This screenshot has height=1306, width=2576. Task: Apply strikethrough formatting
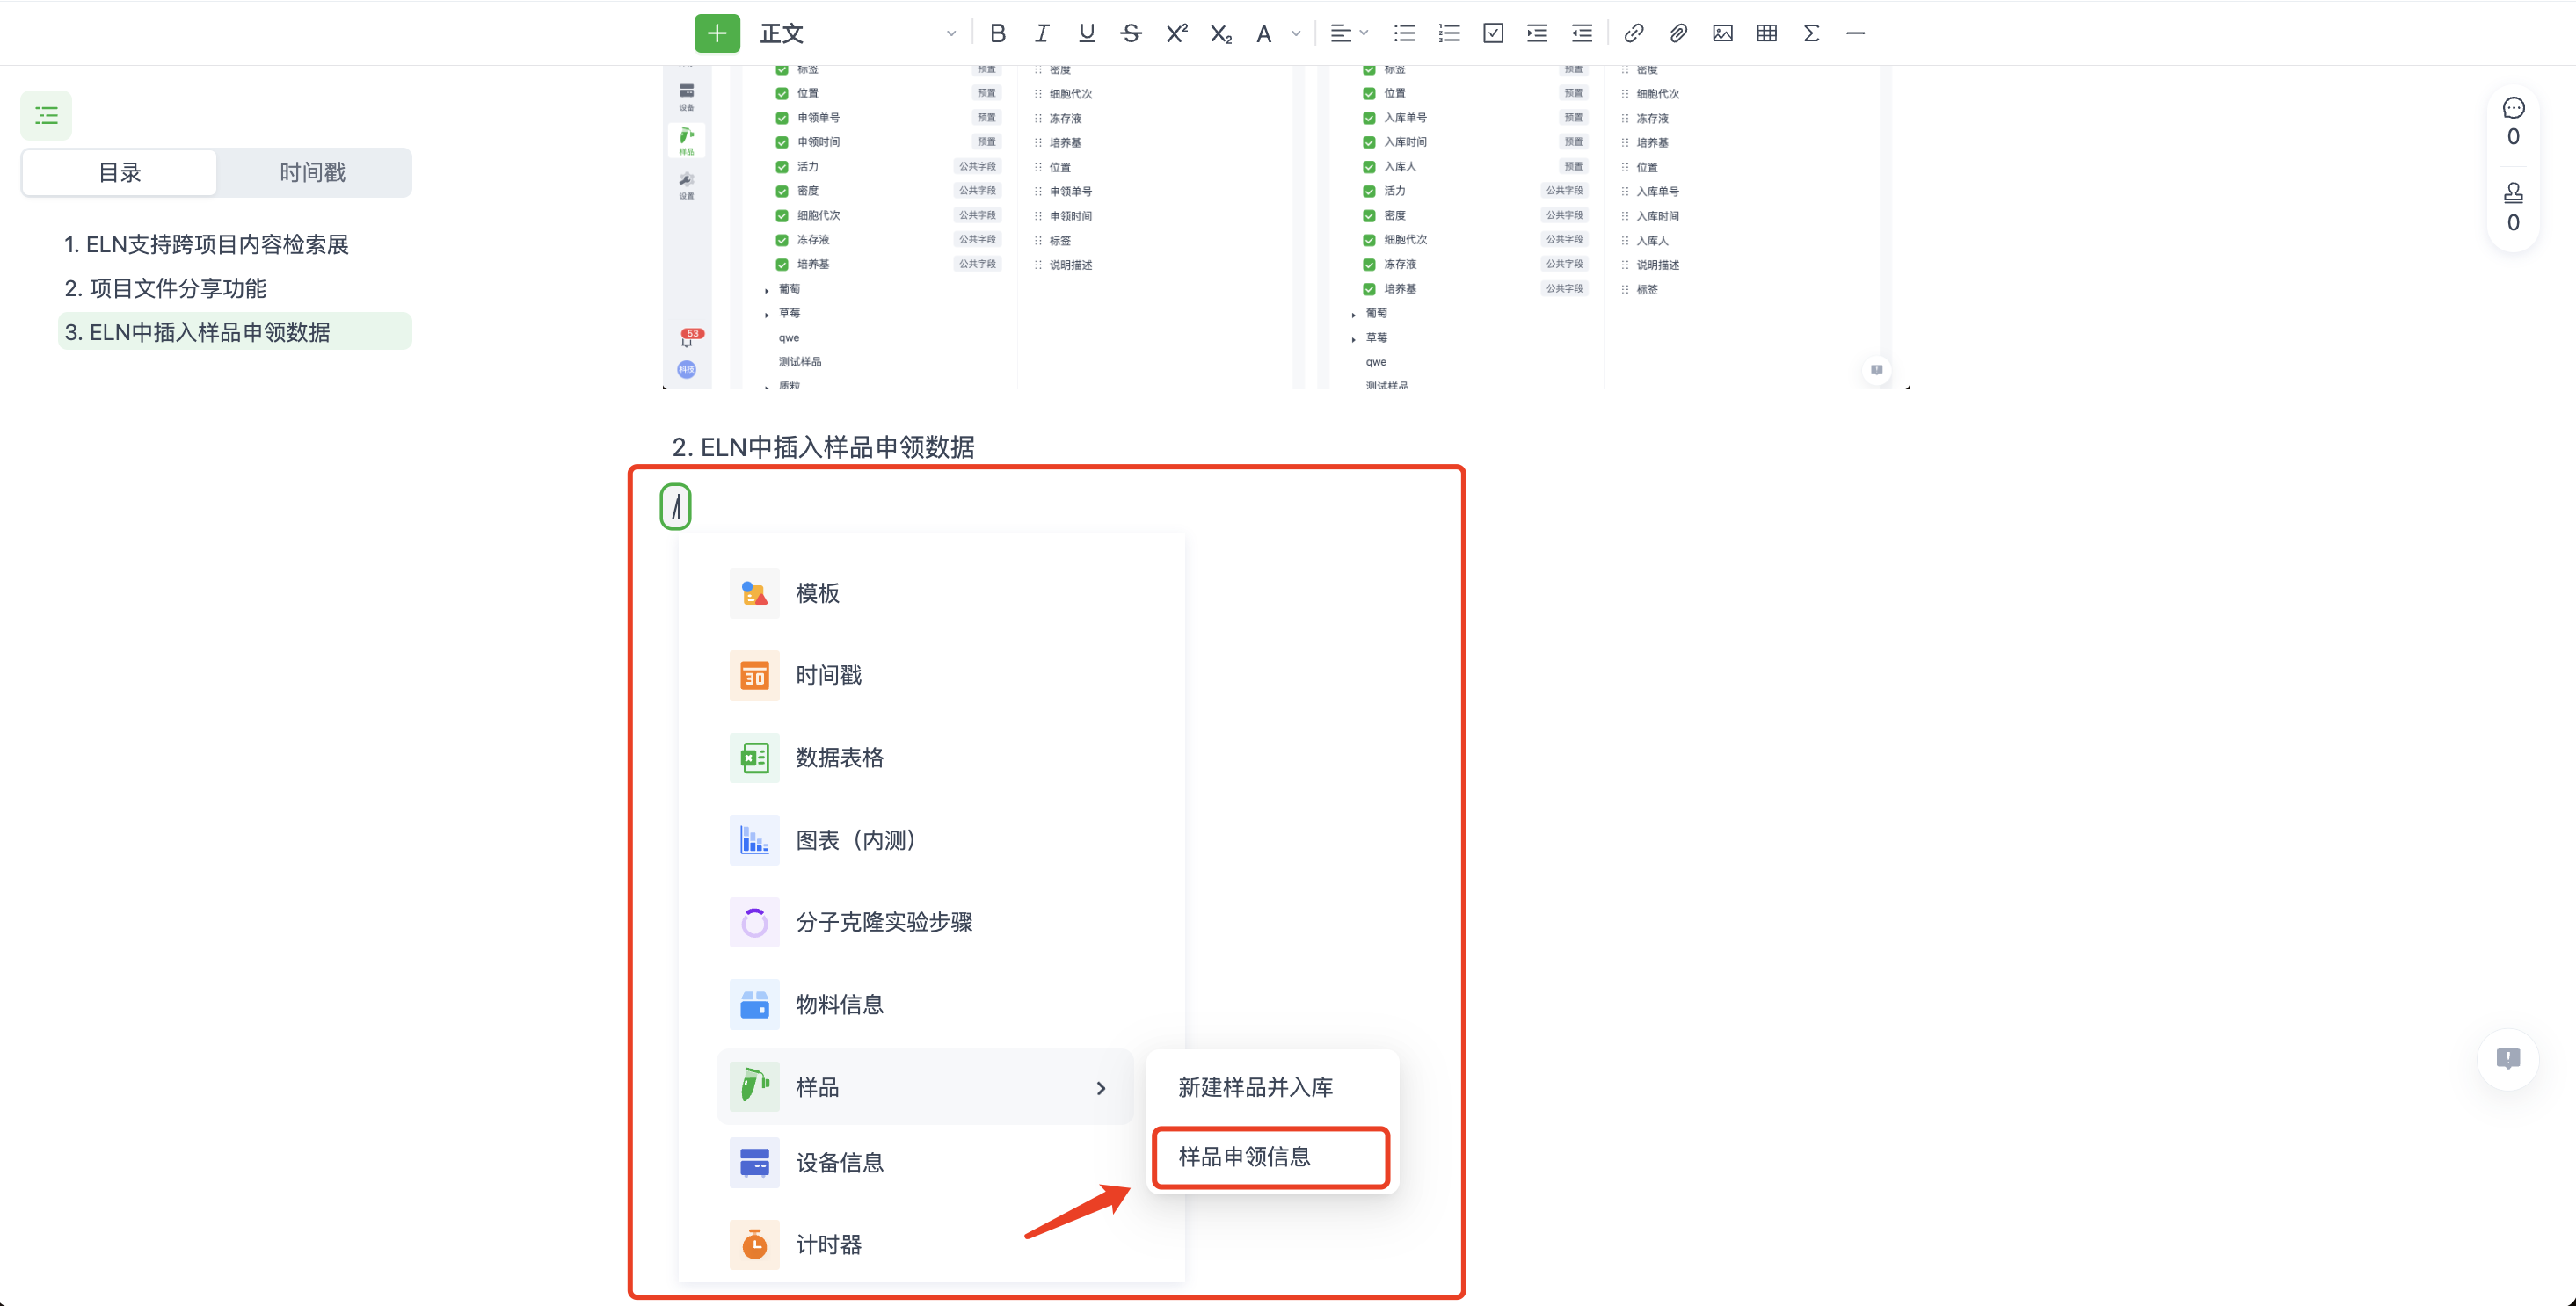point(1131,33)
